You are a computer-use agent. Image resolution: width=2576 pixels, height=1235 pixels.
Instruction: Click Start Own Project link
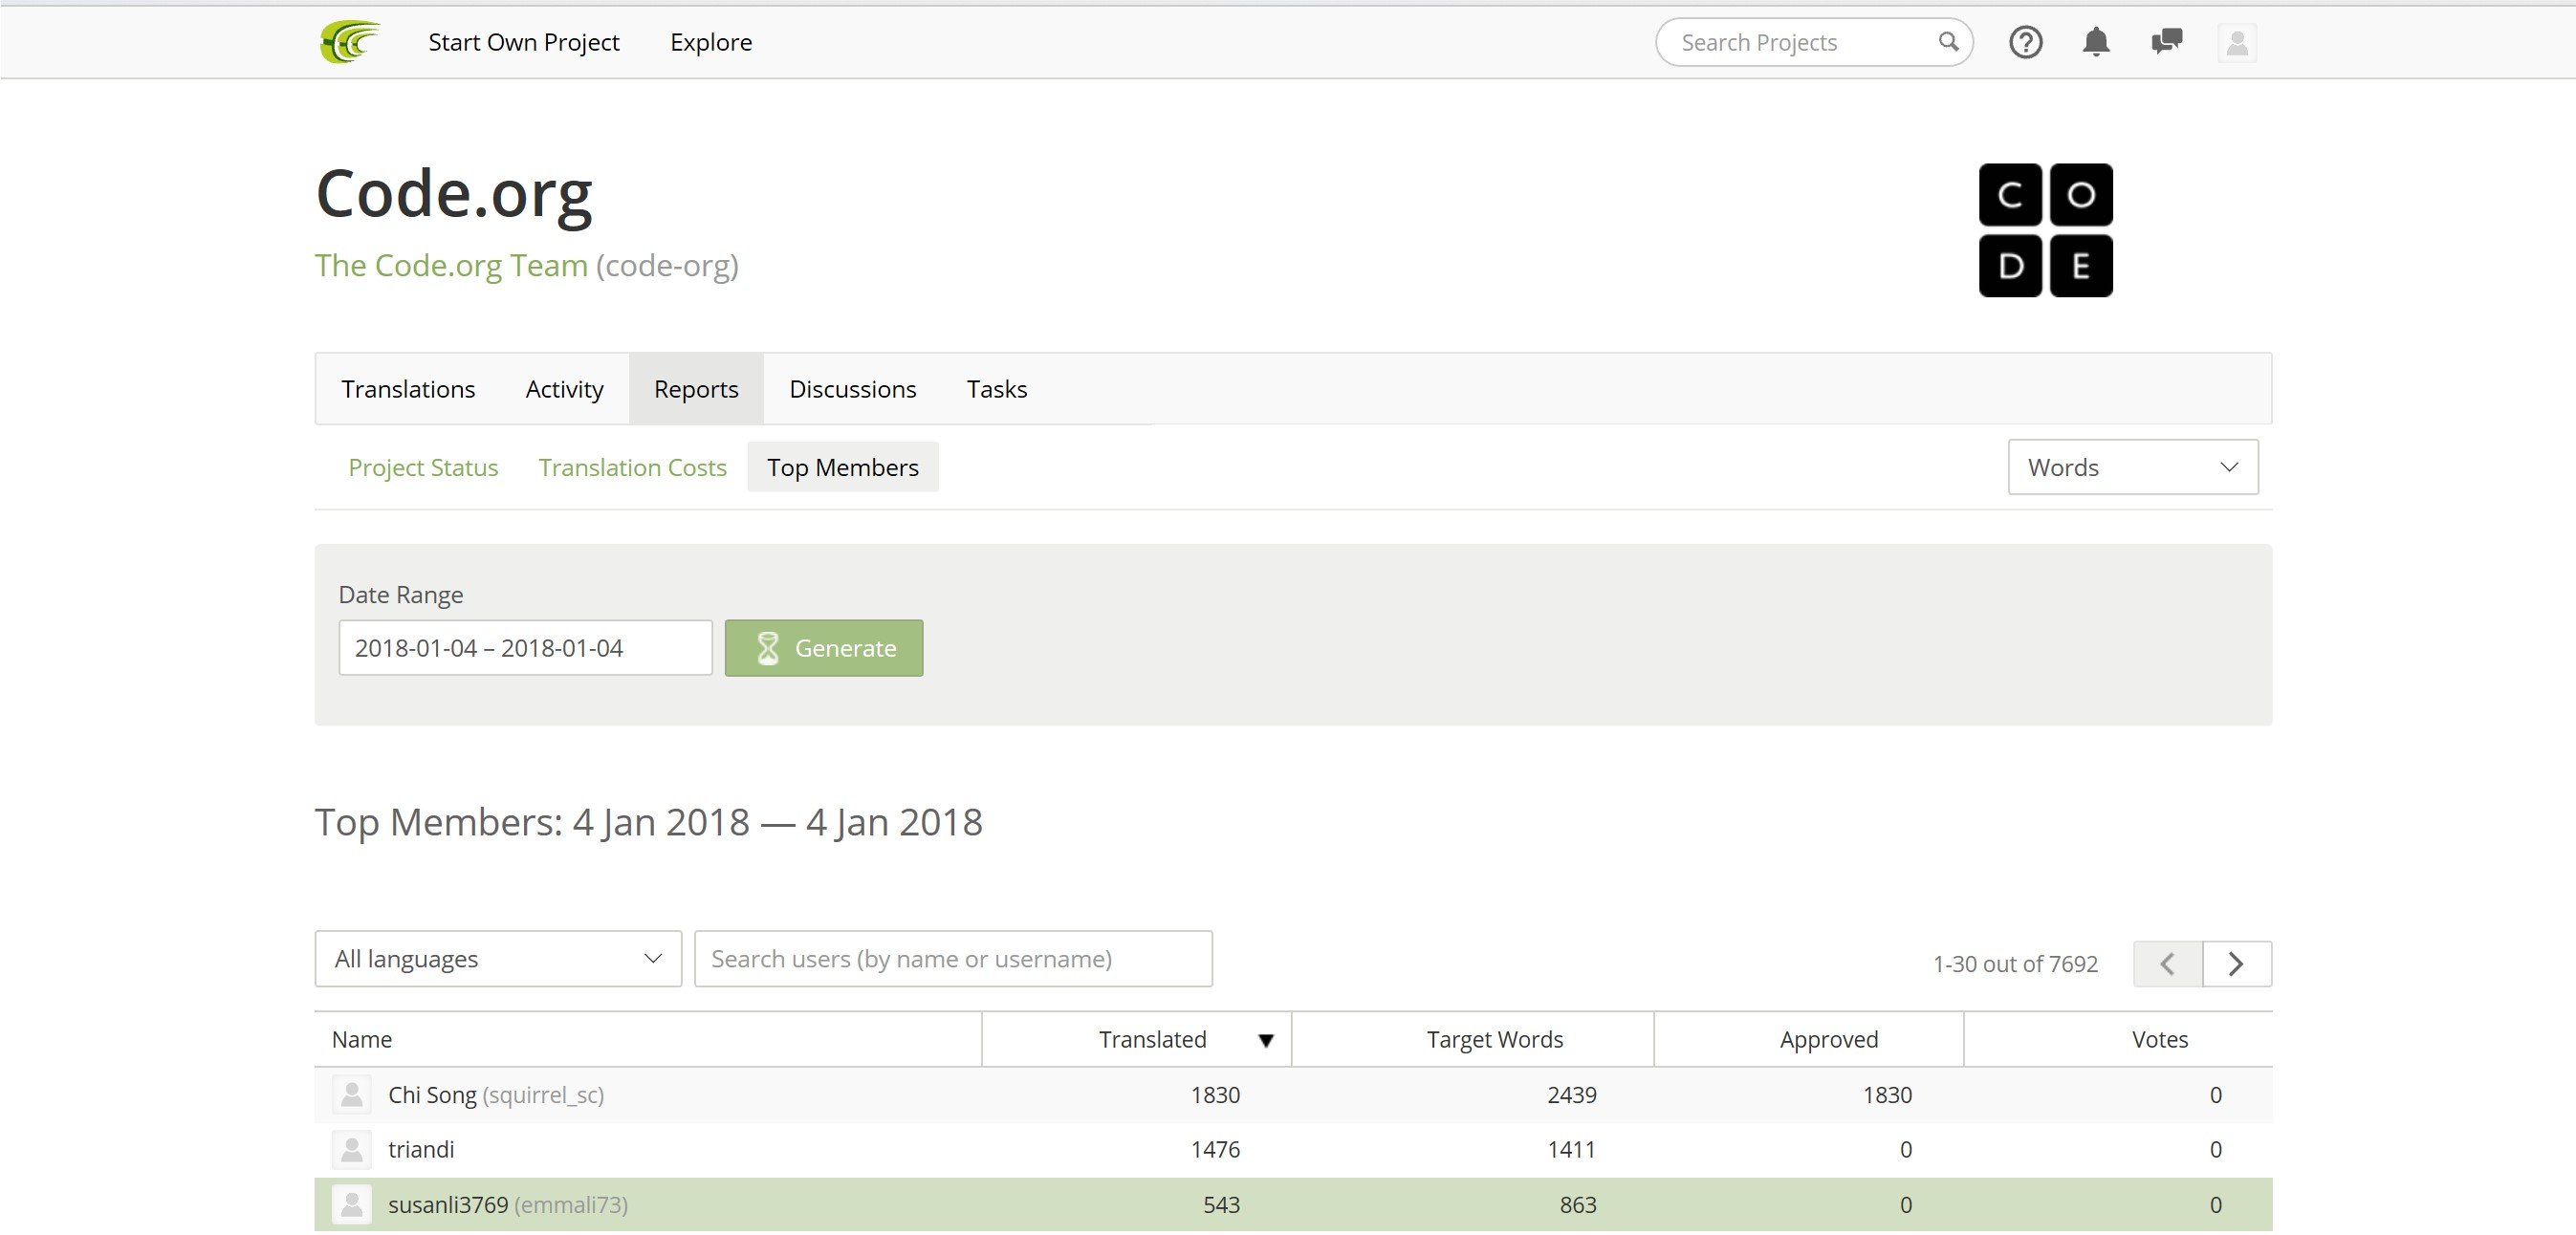click(x=524, y=42)
